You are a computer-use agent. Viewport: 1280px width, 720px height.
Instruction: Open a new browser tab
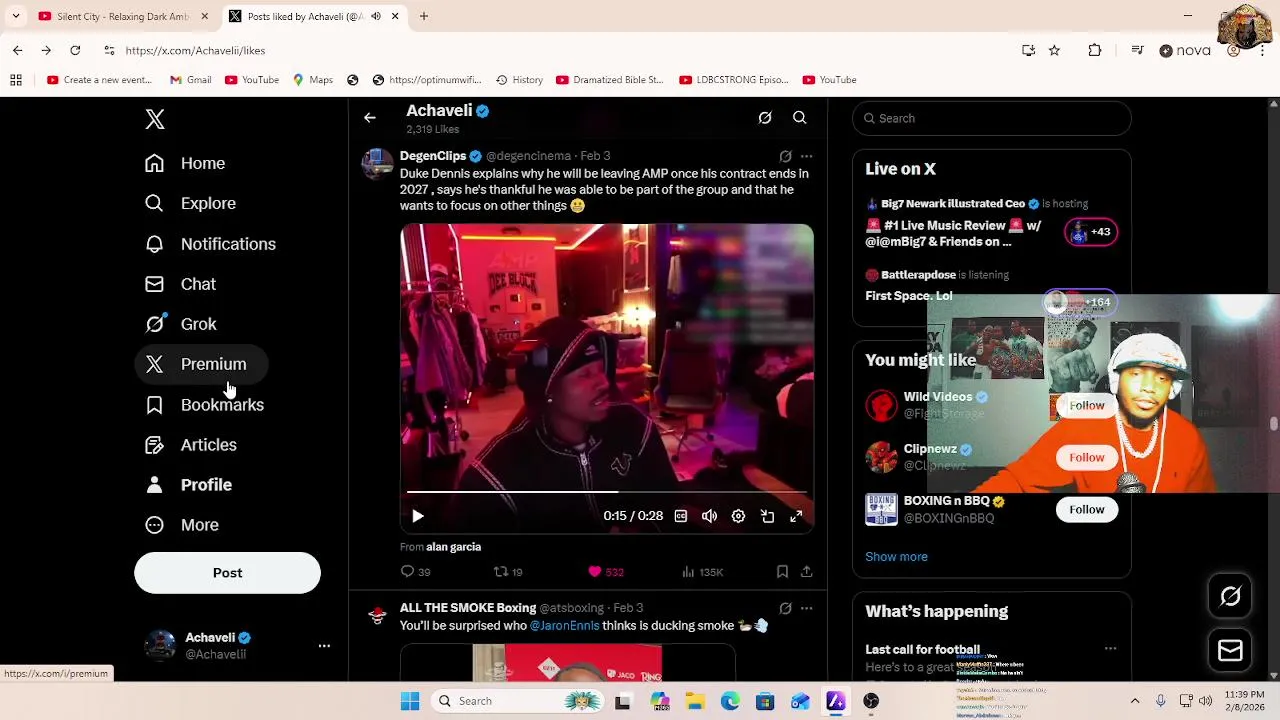pos(424,16)
